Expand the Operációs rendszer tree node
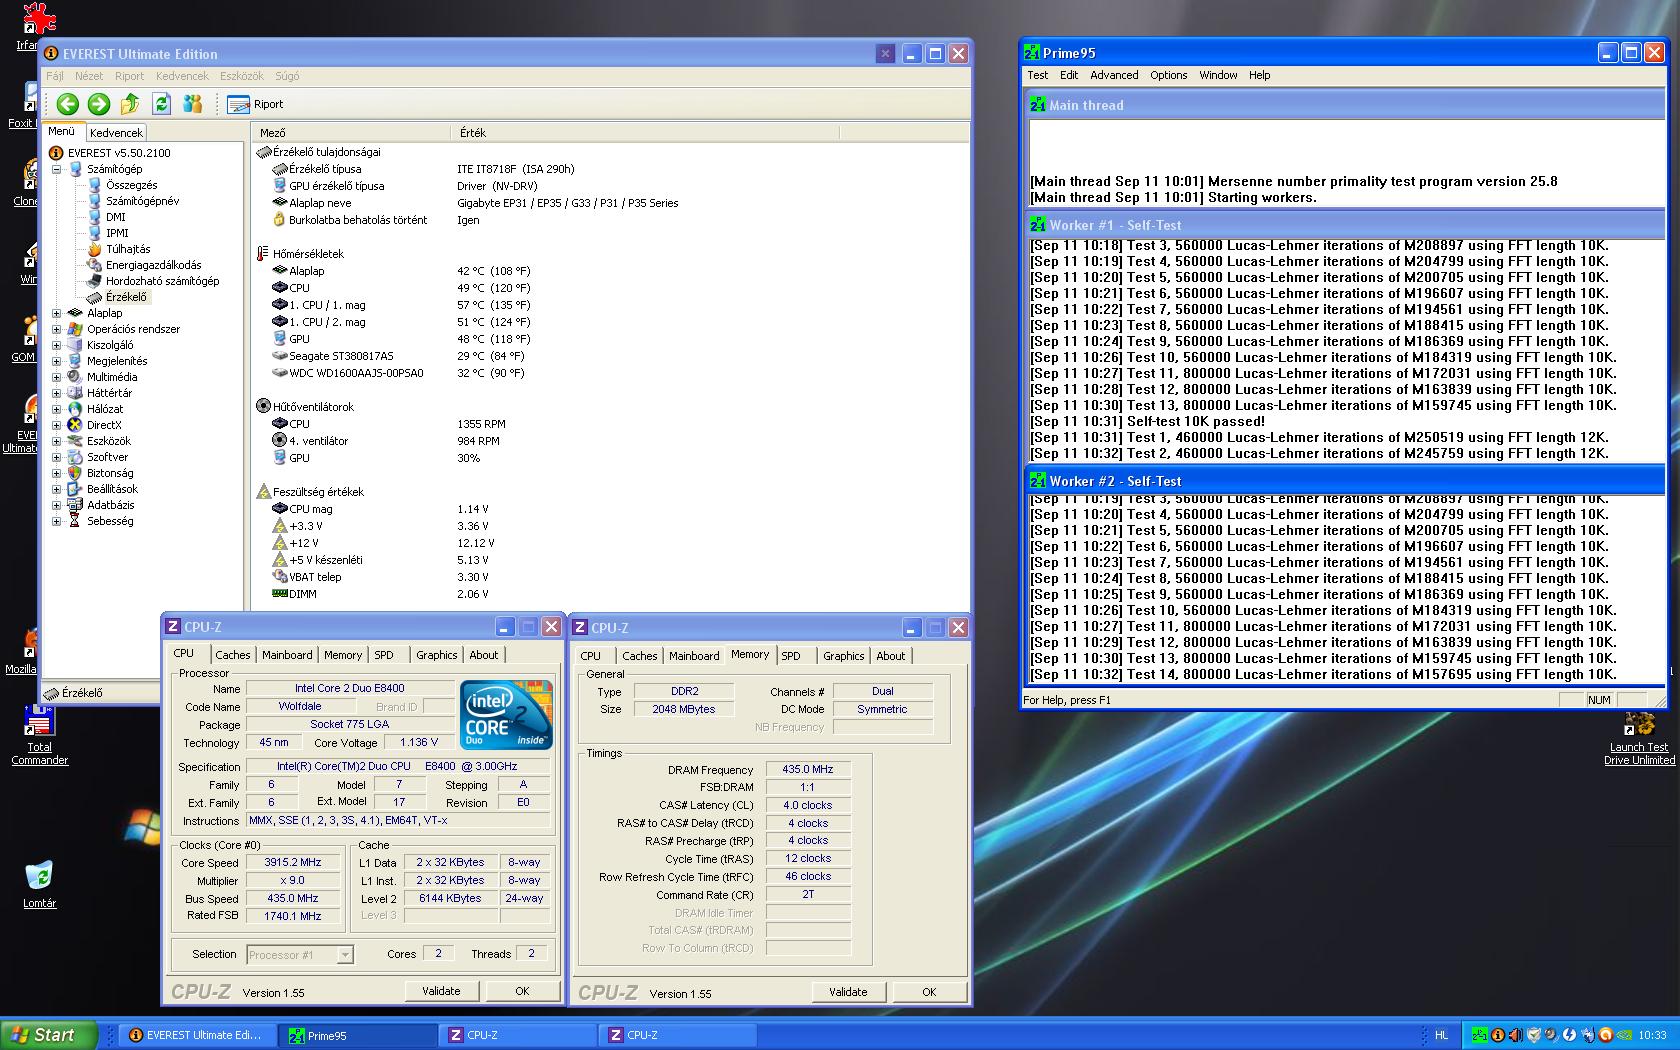The height and width of the screenshot is (1050, 1680). pyautogui.click(x=57, y=329)
